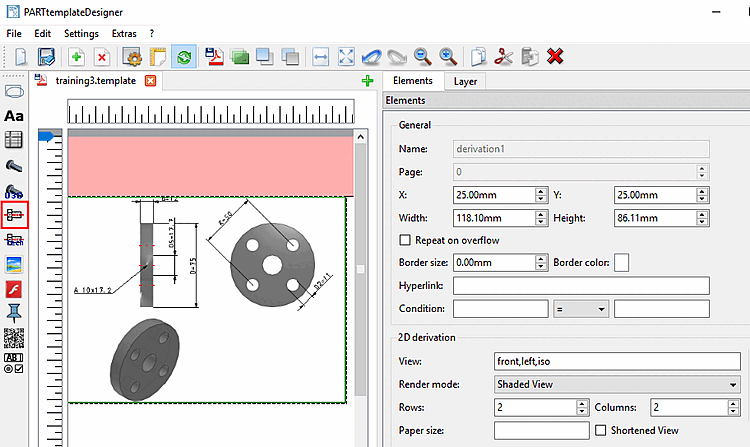Select the table element tool
The height and width of the screenshot is (447, 750).
click(x=14, y=140)
